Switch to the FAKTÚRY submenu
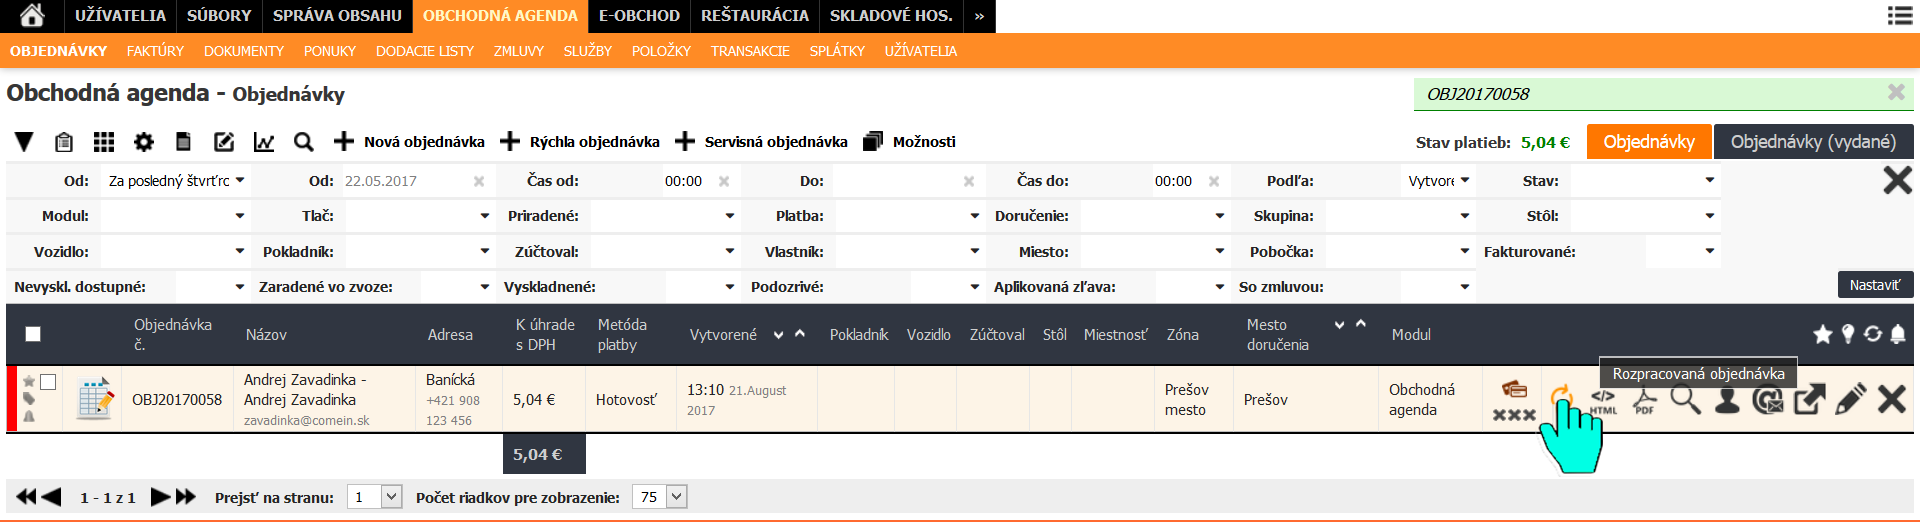The width and height of the screenshot is (1920, 524). point(155,51)
